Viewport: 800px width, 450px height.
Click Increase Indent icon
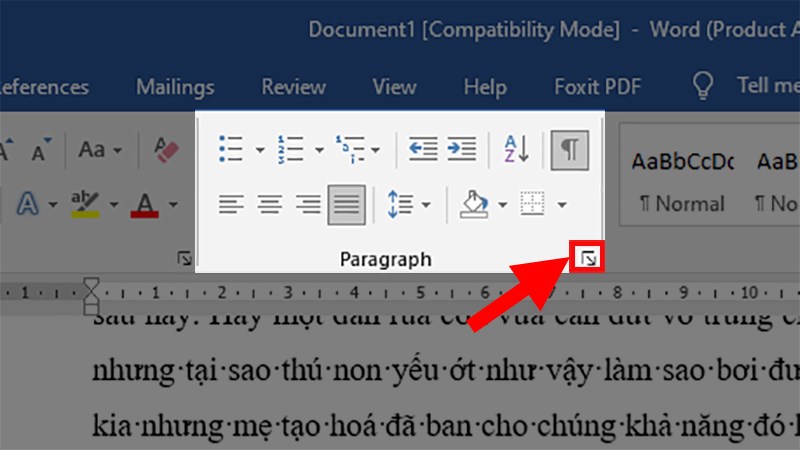click(x=462, y=149)
